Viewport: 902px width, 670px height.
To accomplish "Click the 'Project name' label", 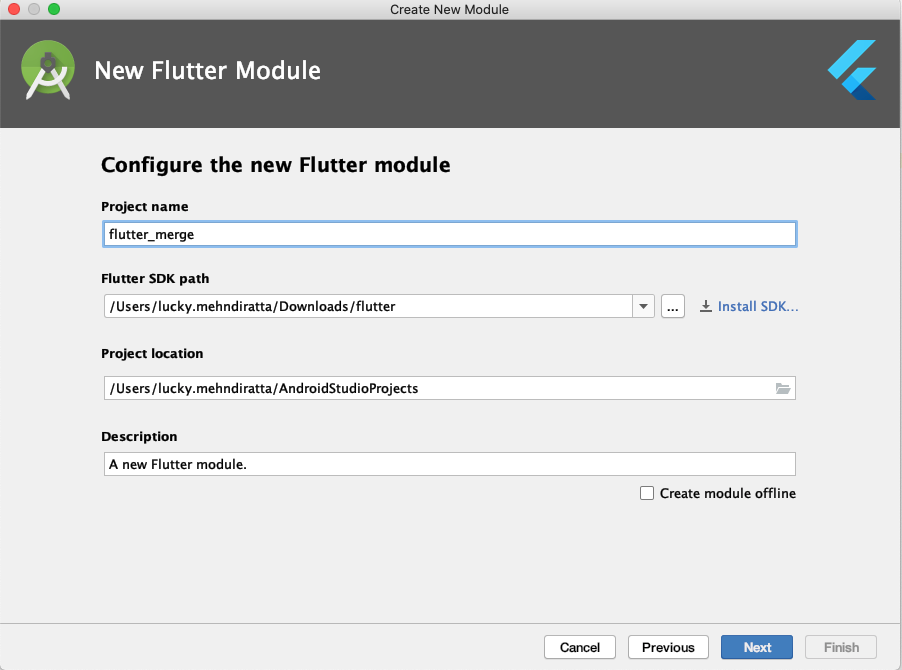I will pyautogui.click(x=144, y=206).
